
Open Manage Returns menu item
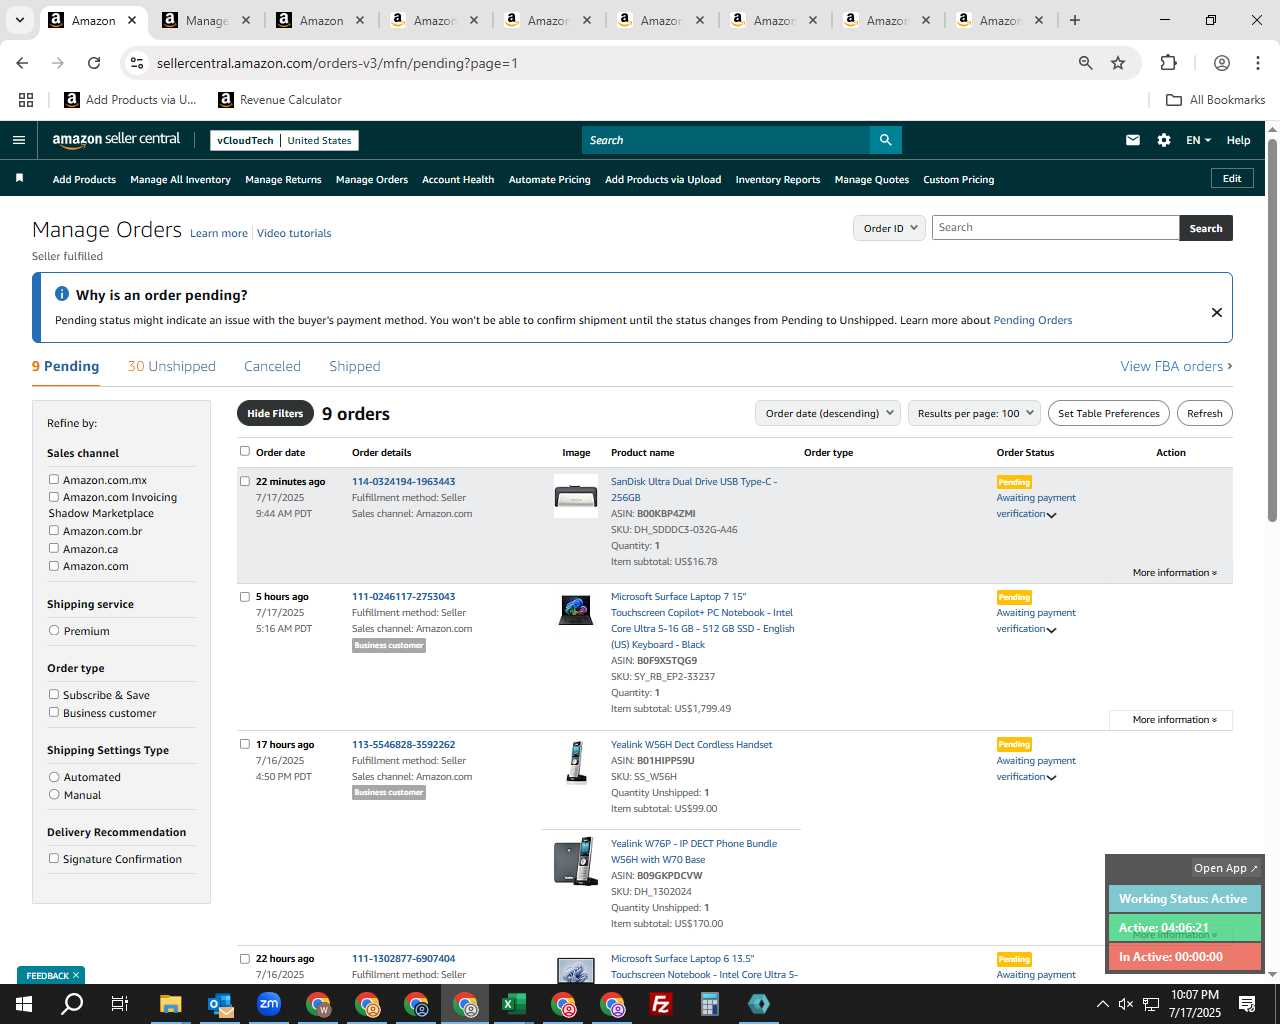click(x=283, y=179)
